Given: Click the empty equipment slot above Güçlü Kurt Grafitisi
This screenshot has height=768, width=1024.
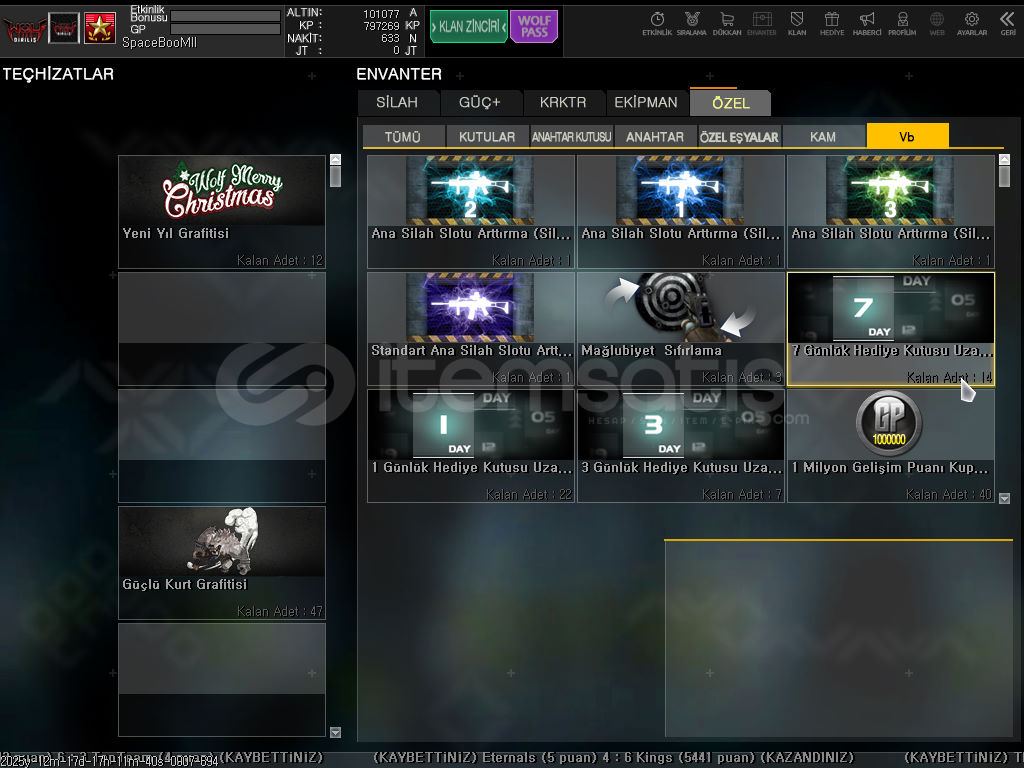Looking at the screenshot, I should (222, 446).
